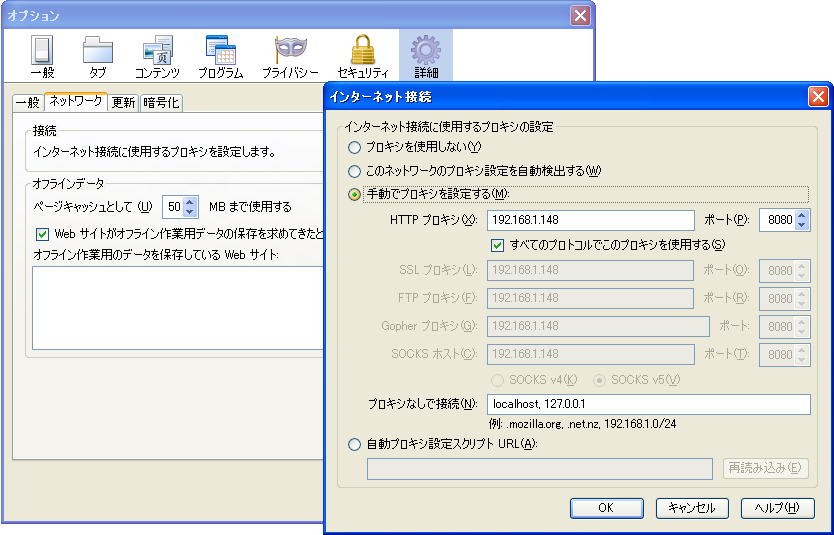The height and width of the screenshot is (535, 834).
Task: Select the セキュリティ (Security) padlock icon
Action: (362, 56)
